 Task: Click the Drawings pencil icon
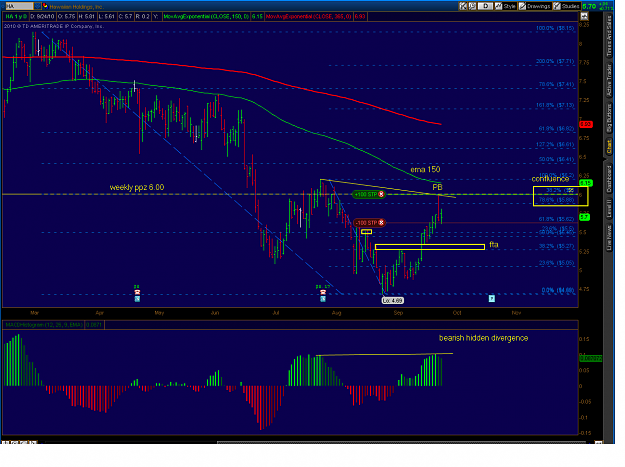522,6
